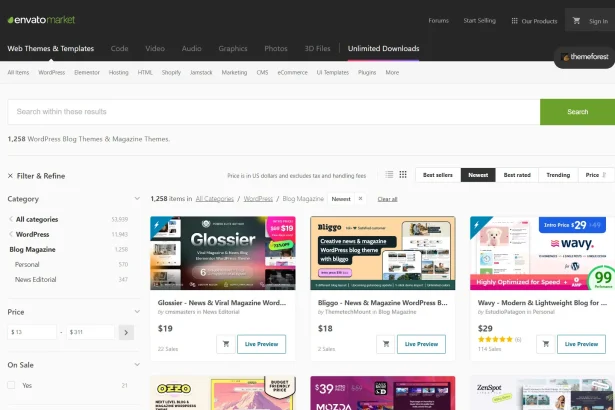Select All Items subcategory
Image resolution: width=615 pixels, height=410 pixels.
[18, 73]
